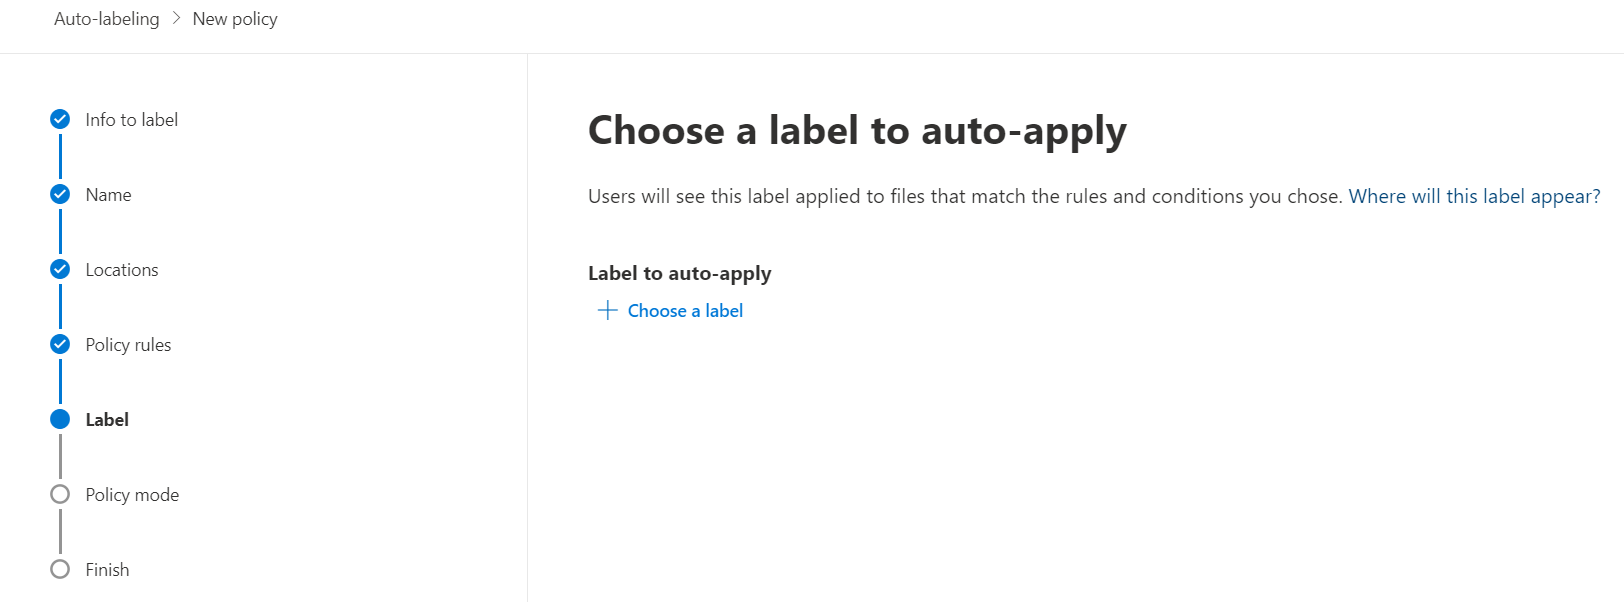The width and height of the screenshot is (1624, 602).
Task: Click the Info to label completed checkmark icon
Action: point(60,119)
